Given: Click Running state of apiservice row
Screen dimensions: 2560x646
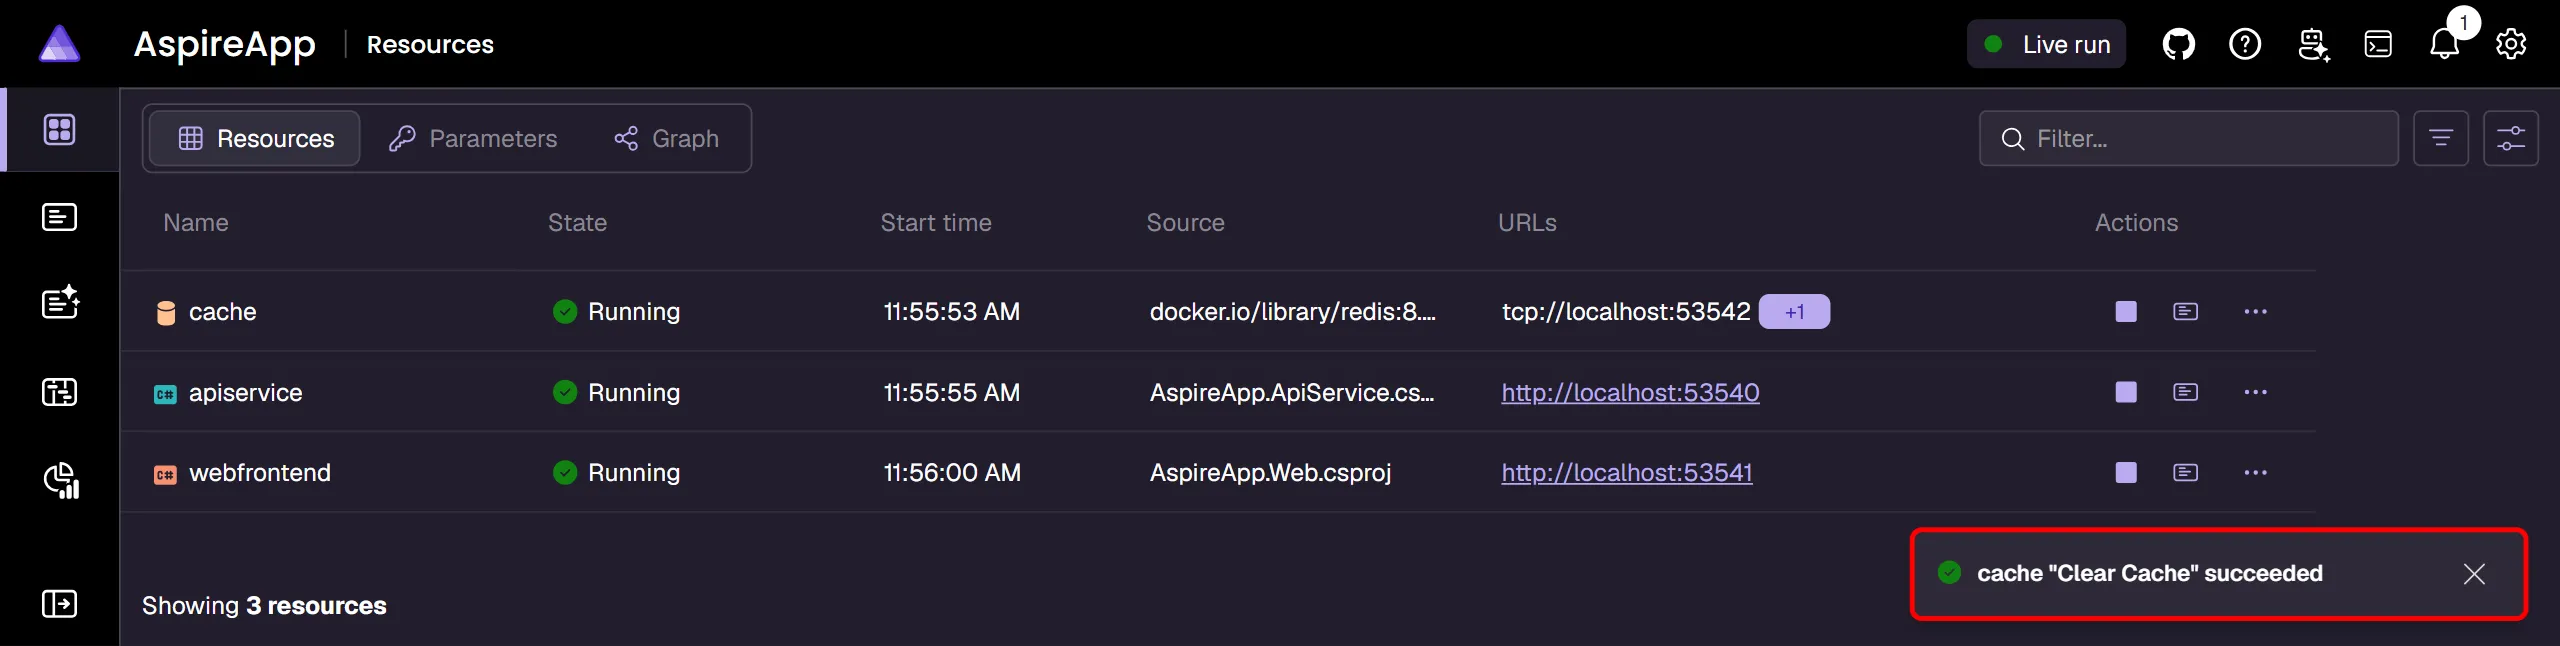Looking at the screenshot, I should [x=616, y=393].
